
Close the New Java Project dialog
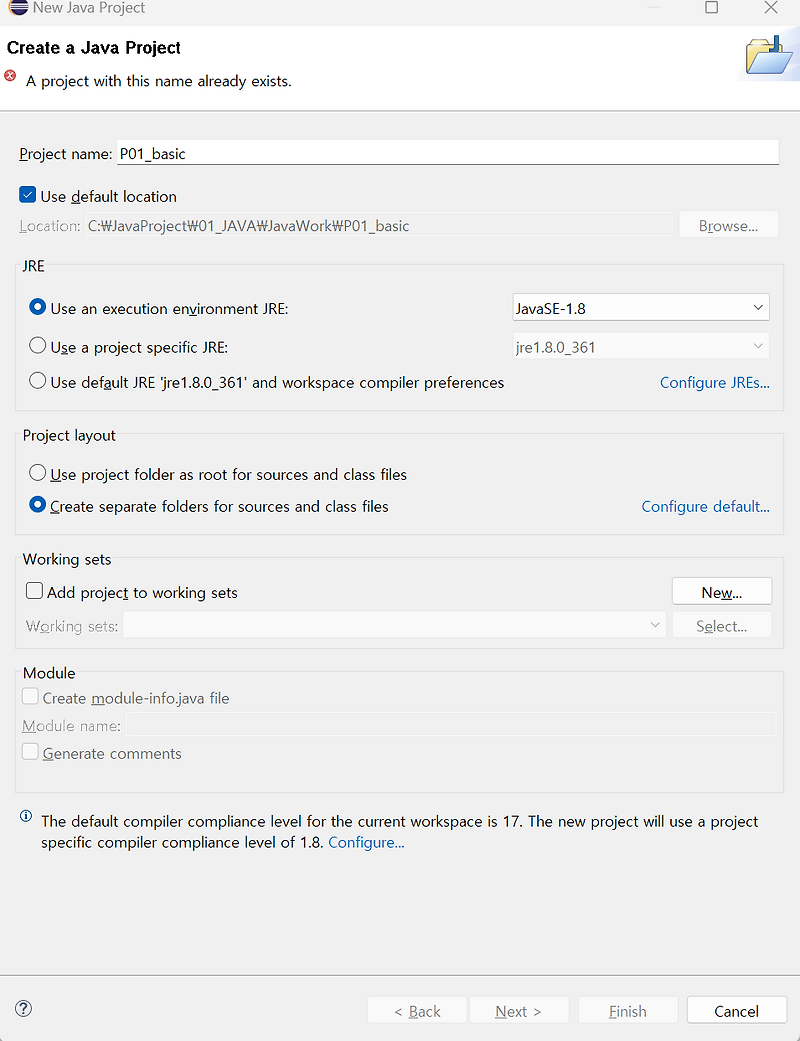click(x=770, y=8)
